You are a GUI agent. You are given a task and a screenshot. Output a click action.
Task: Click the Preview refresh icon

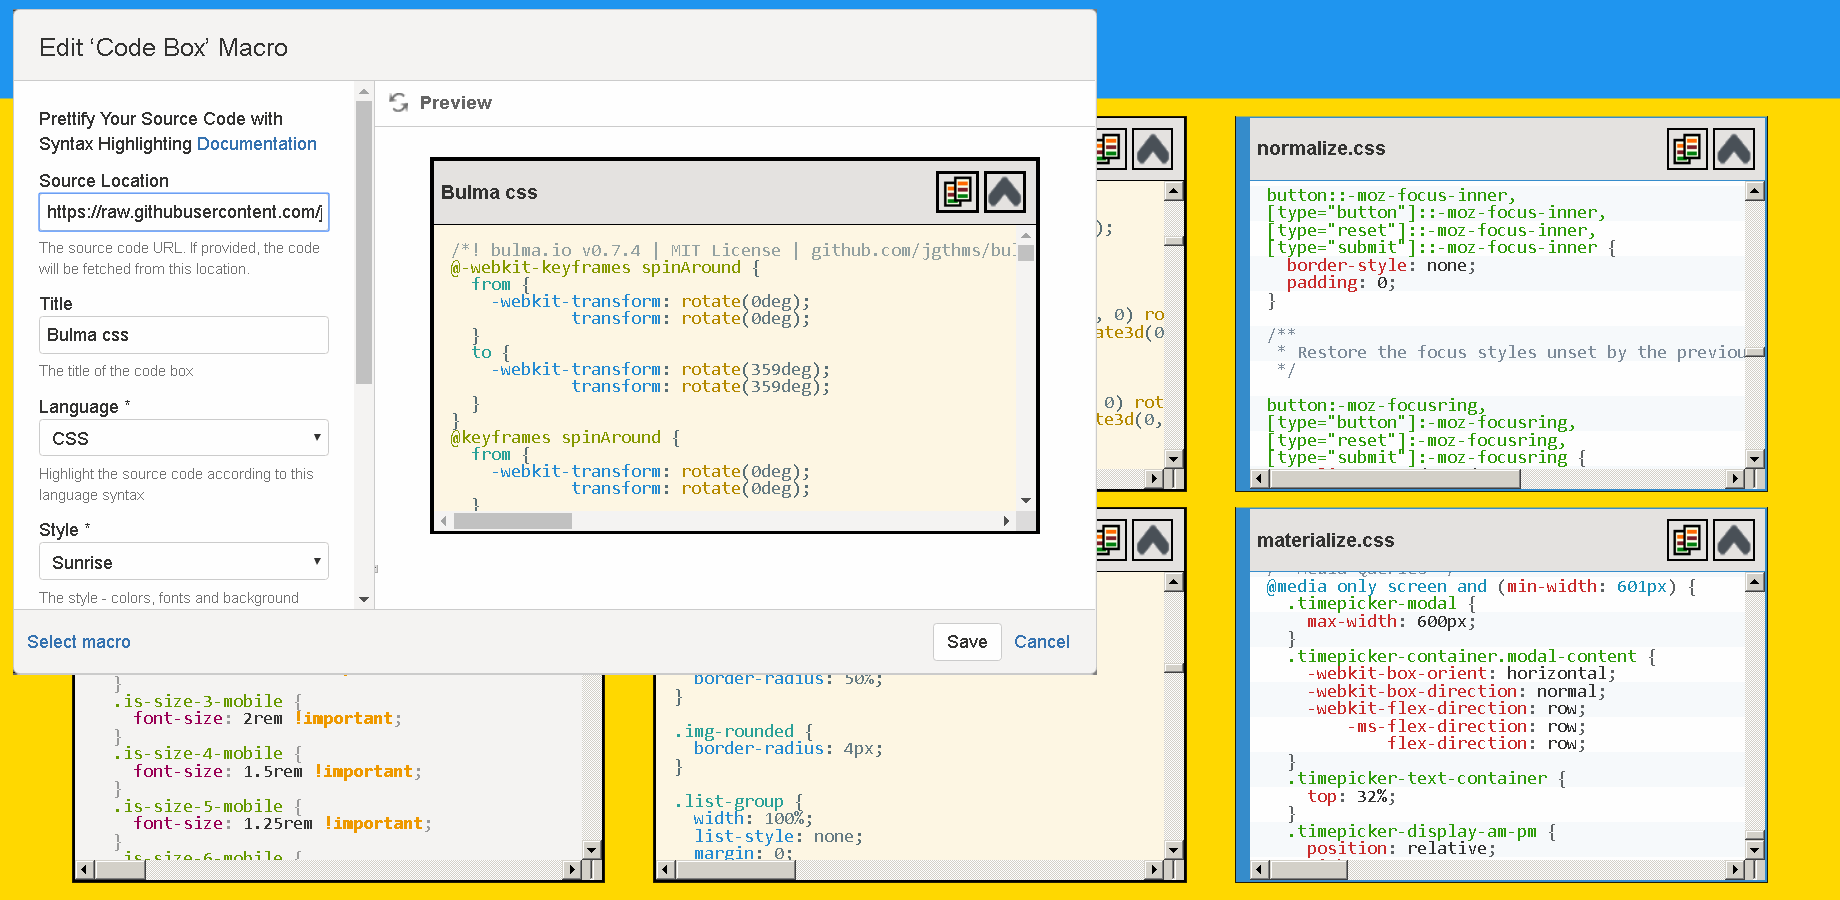click(399, 103)
